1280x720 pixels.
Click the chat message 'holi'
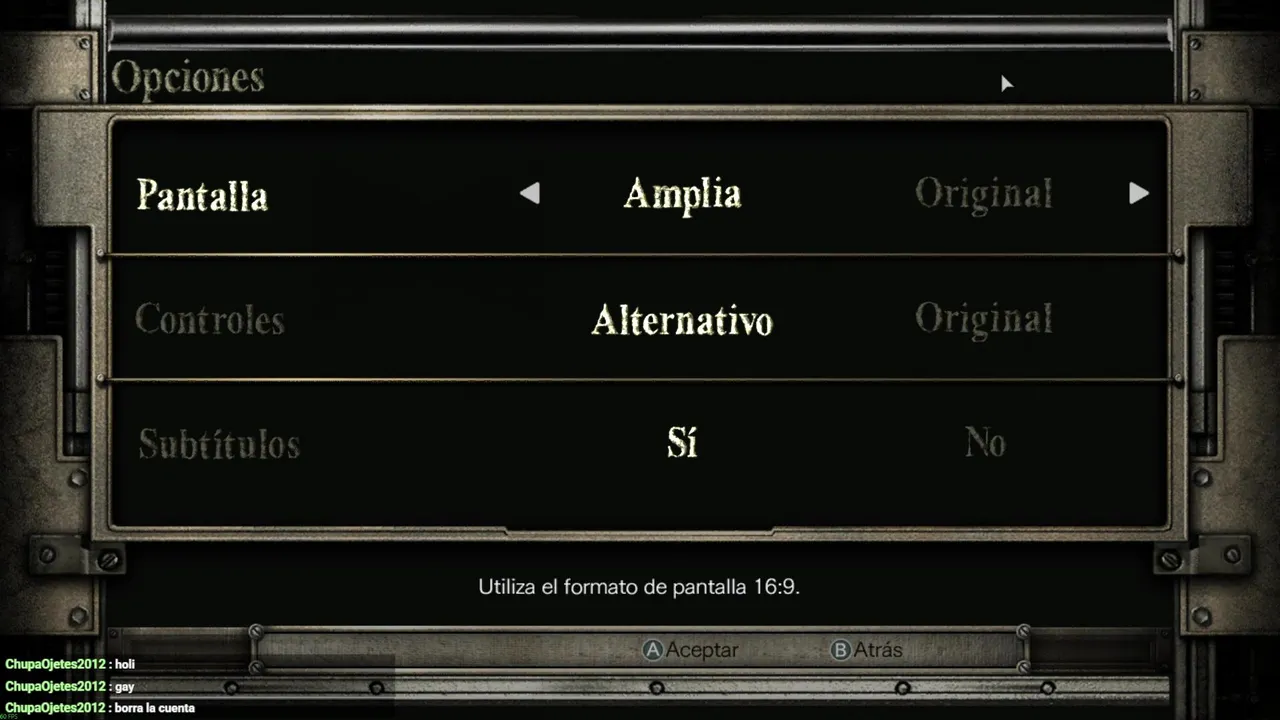125,664
